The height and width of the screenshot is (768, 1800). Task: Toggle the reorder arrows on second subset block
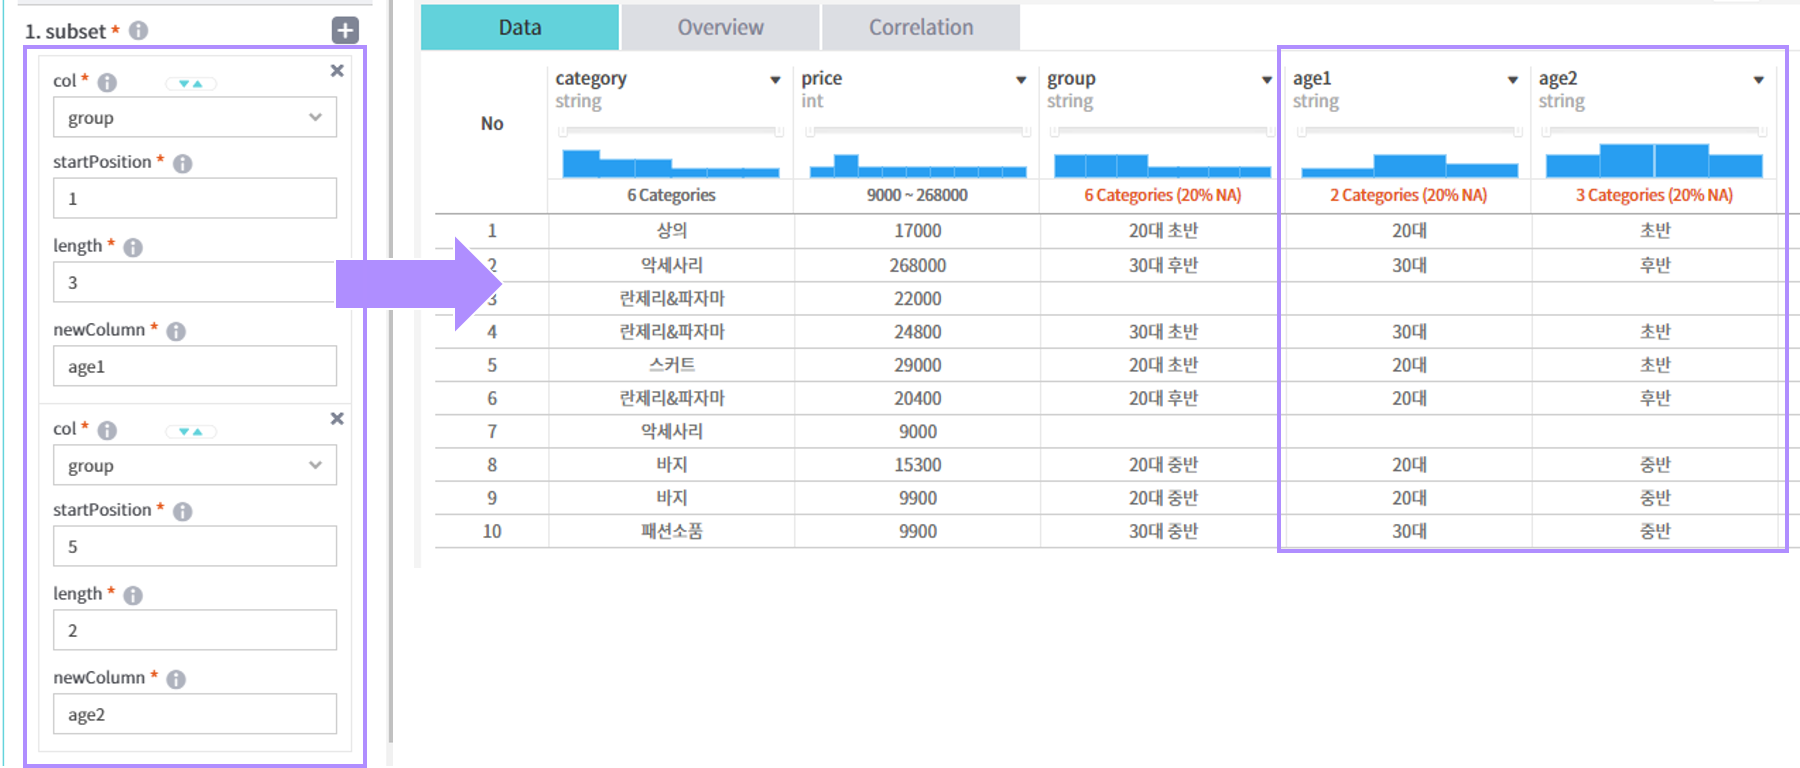[x=190, y=431]
